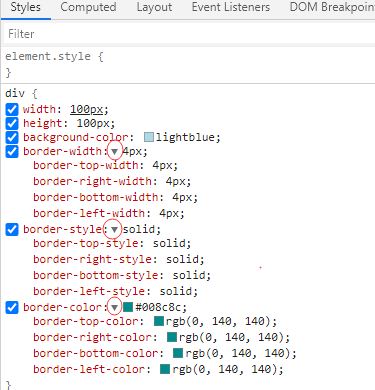Click the width property name
Image resolution: width=375 pixels, height=390 pixels.
click(x=39, y=109)
